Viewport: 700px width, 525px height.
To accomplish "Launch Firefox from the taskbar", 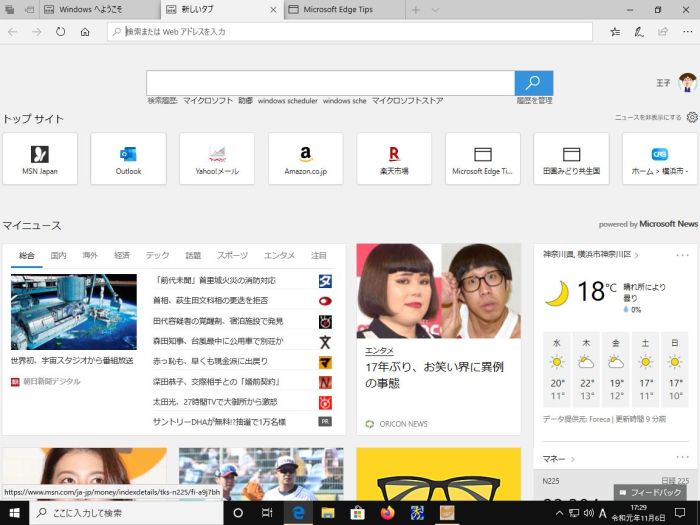I will click(388, 513).
